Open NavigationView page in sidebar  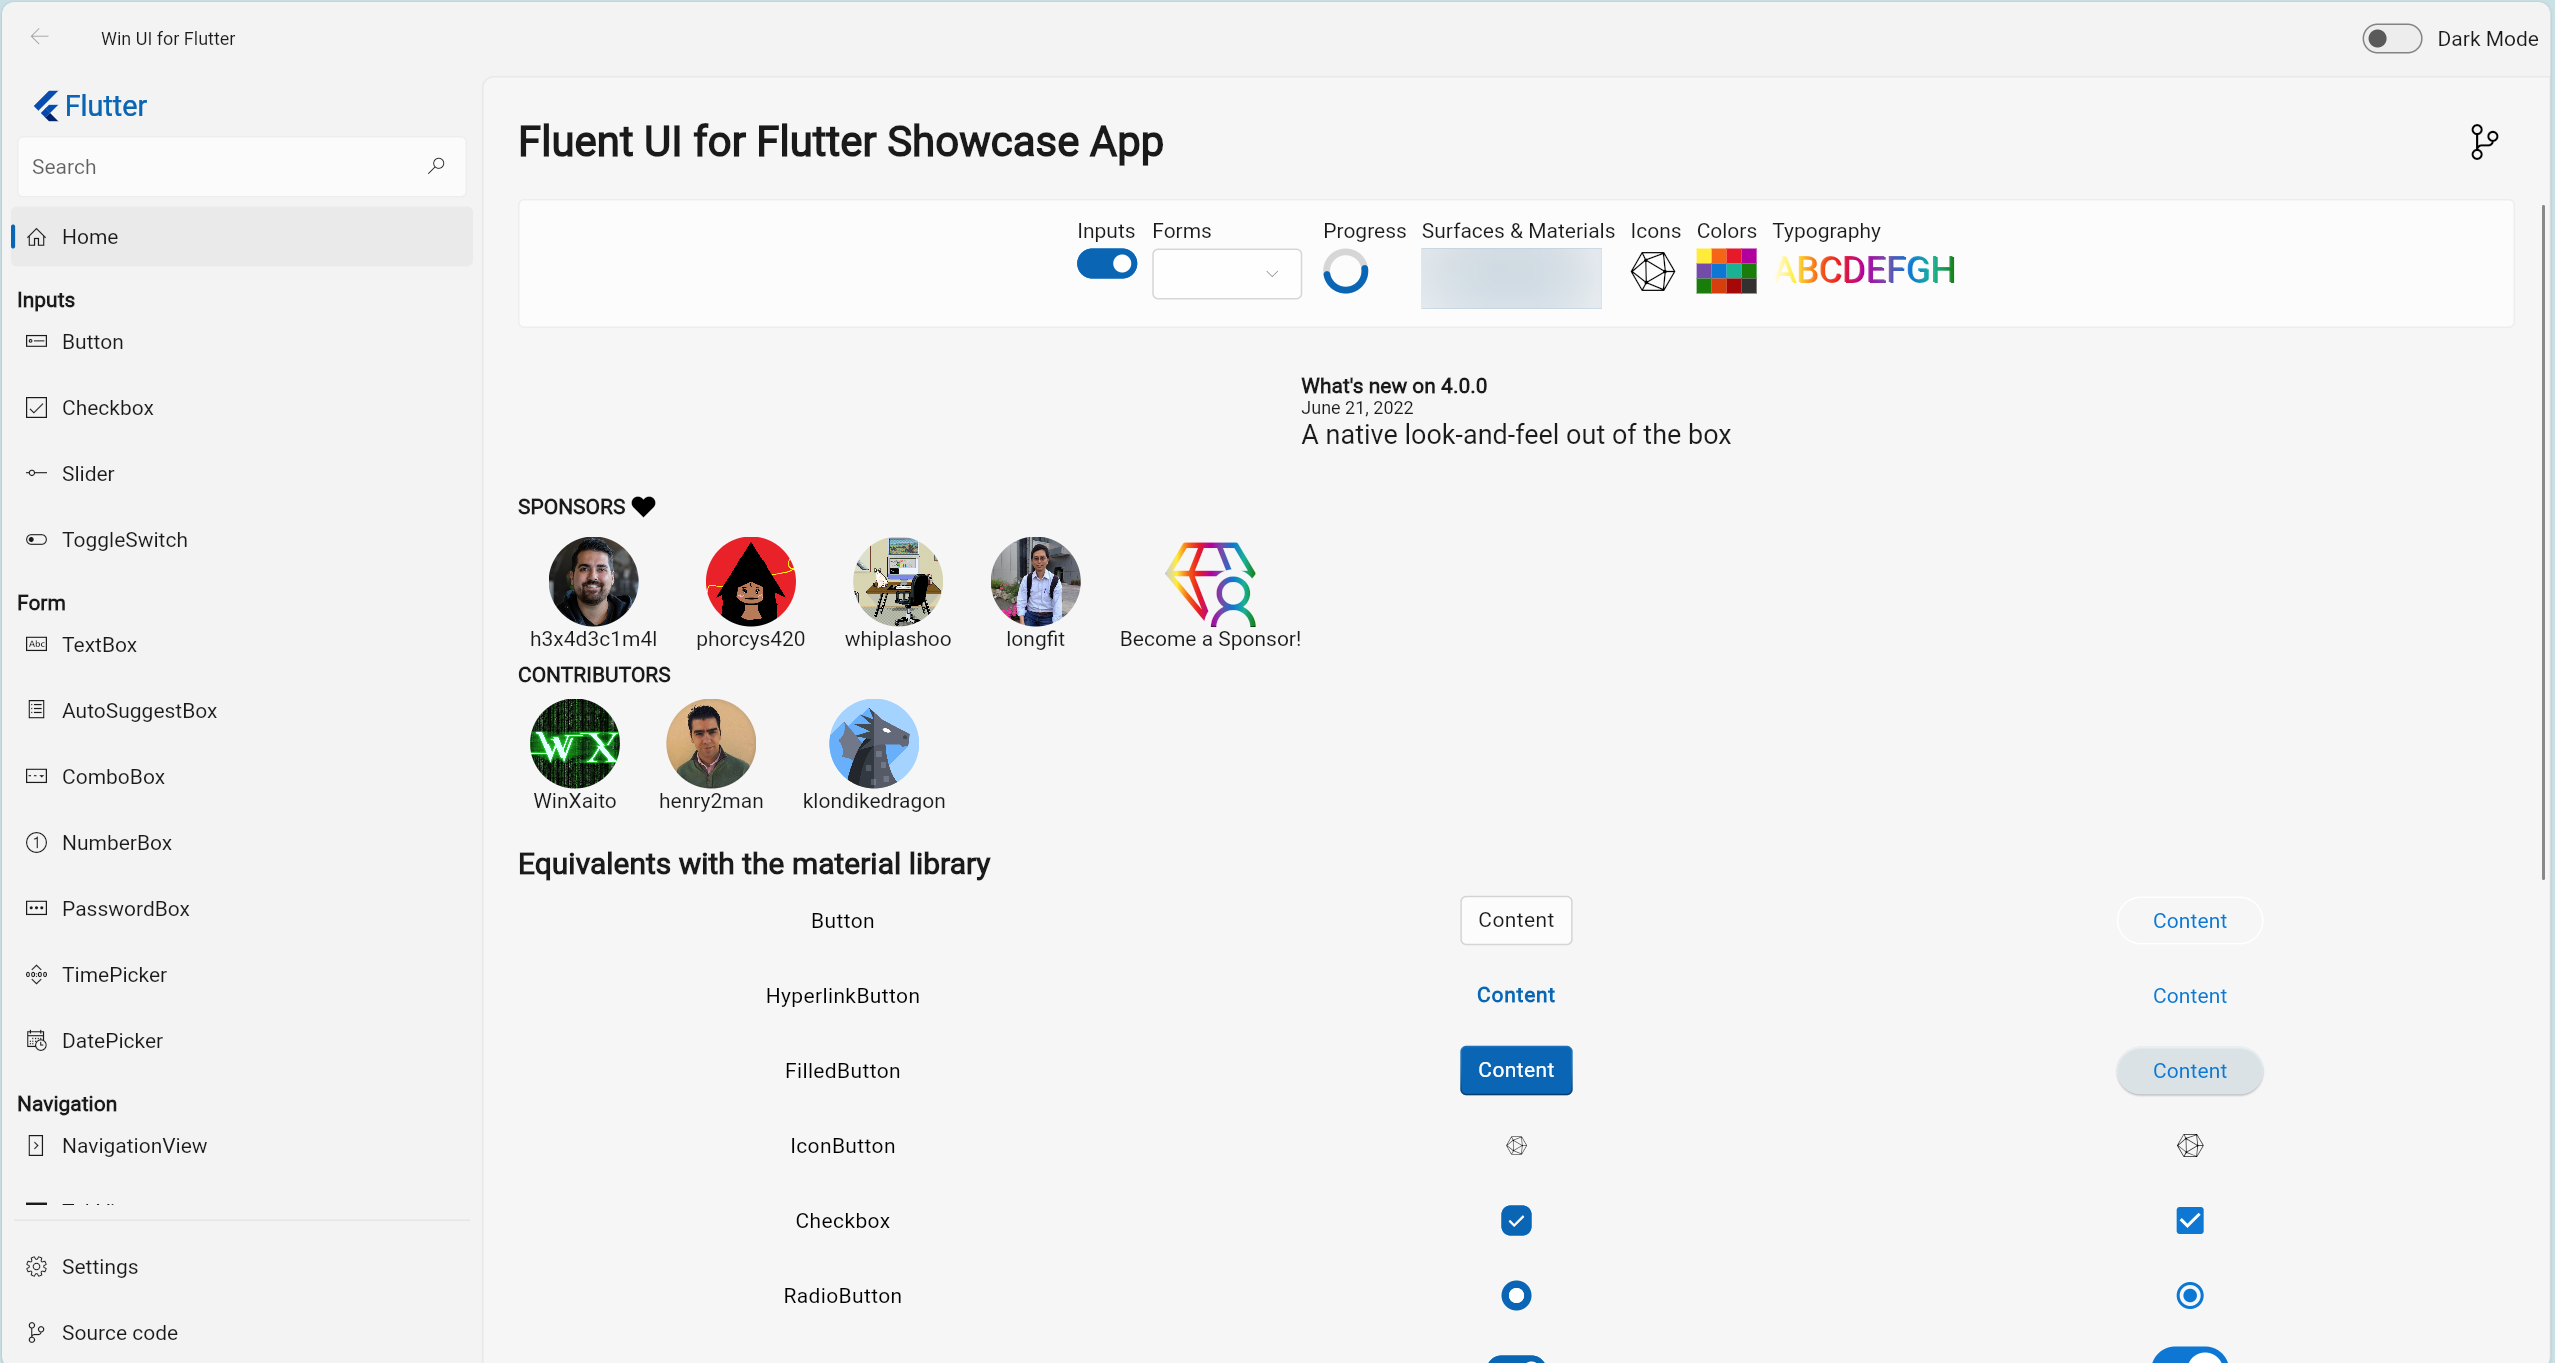tap(242, 1145)
